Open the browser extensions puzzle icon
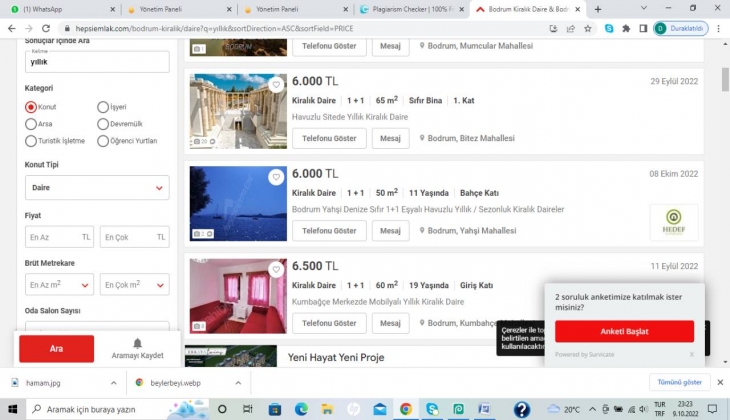Screen dimensions: 730x420 point(626,29)
